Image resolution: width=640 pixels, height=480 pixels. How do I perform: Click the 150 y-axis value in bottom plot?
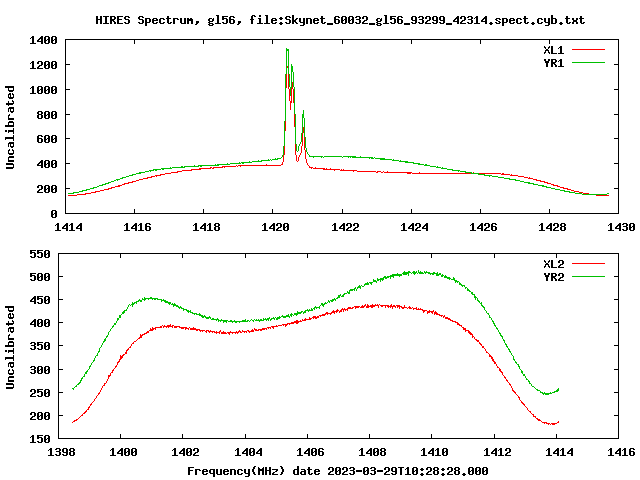tap(40, 439)
